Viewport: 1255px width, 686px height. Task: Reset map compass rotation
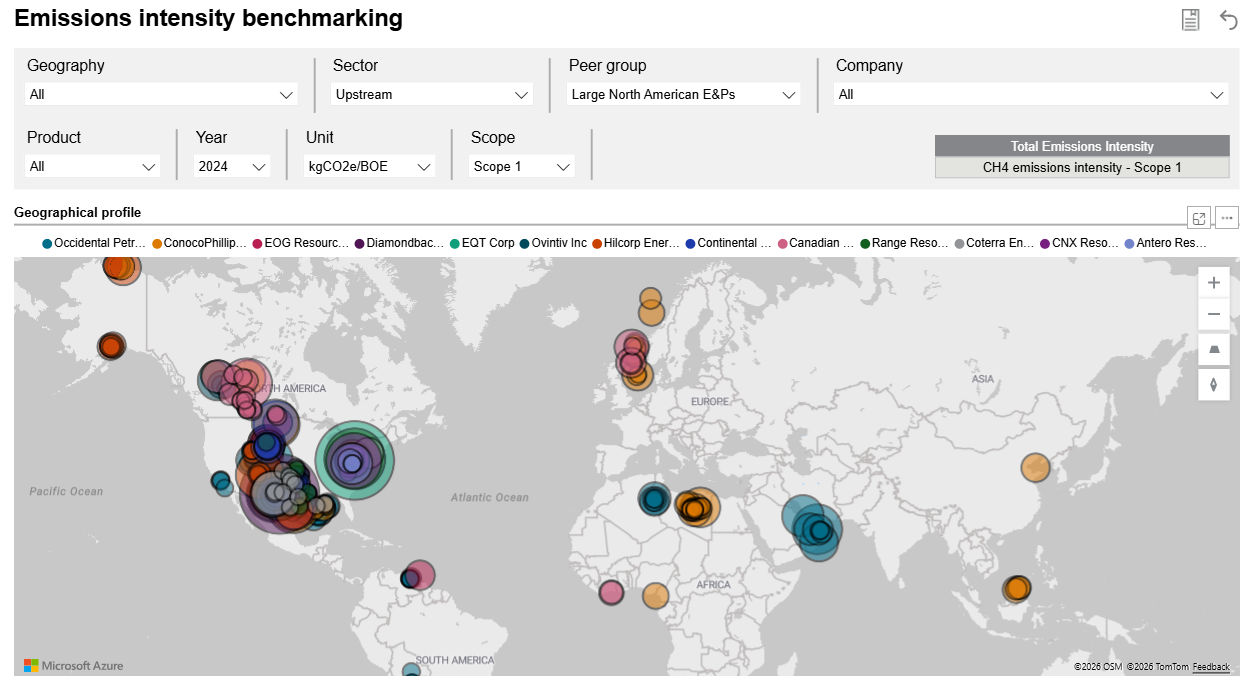click(x=1214, y=384)
